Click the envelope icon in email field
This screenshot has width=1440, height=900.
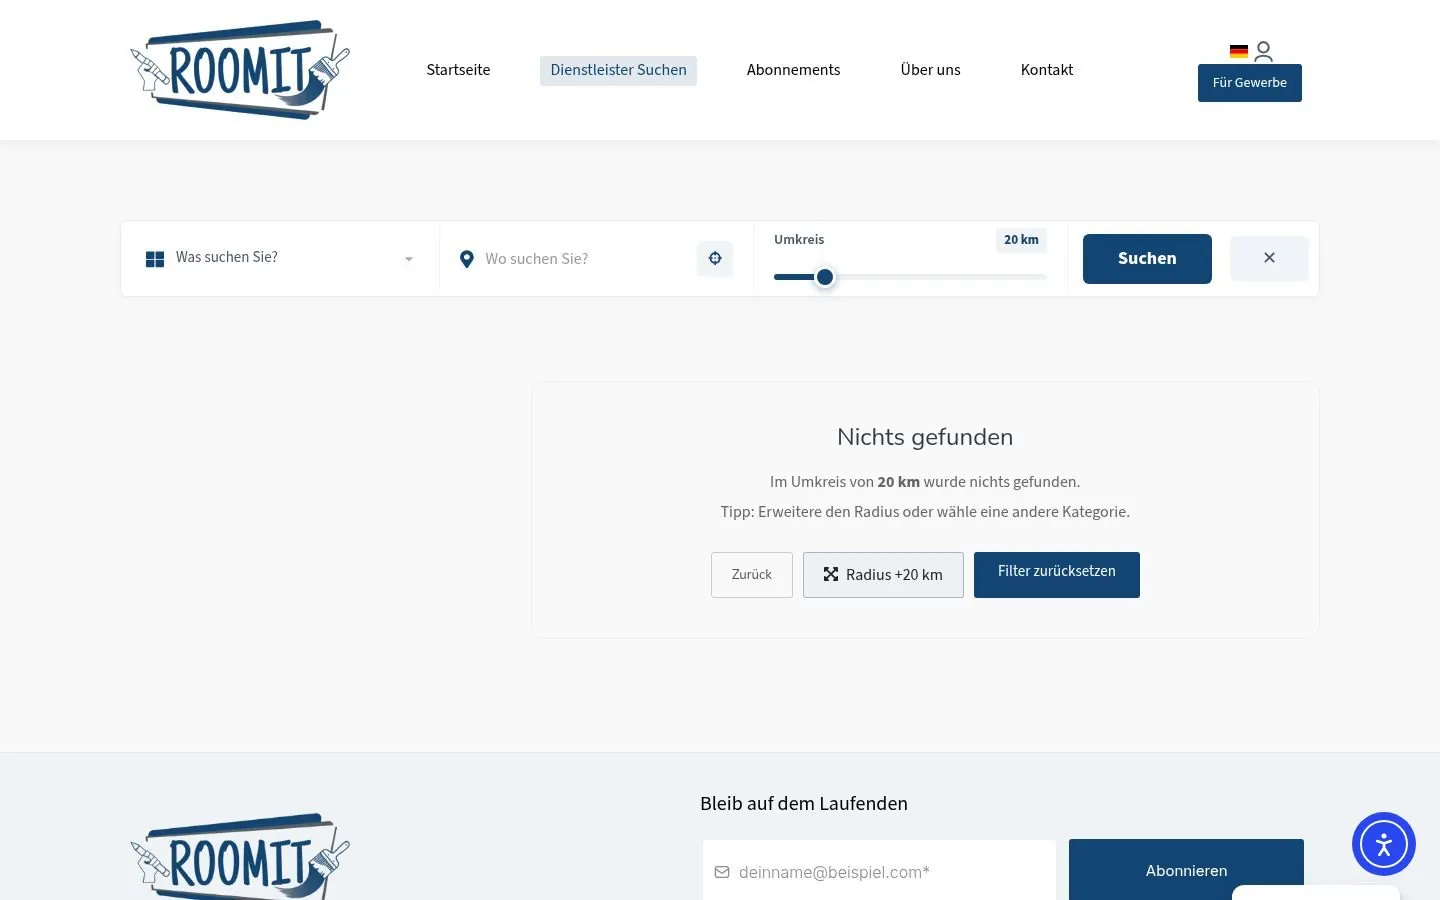point(722,872)
